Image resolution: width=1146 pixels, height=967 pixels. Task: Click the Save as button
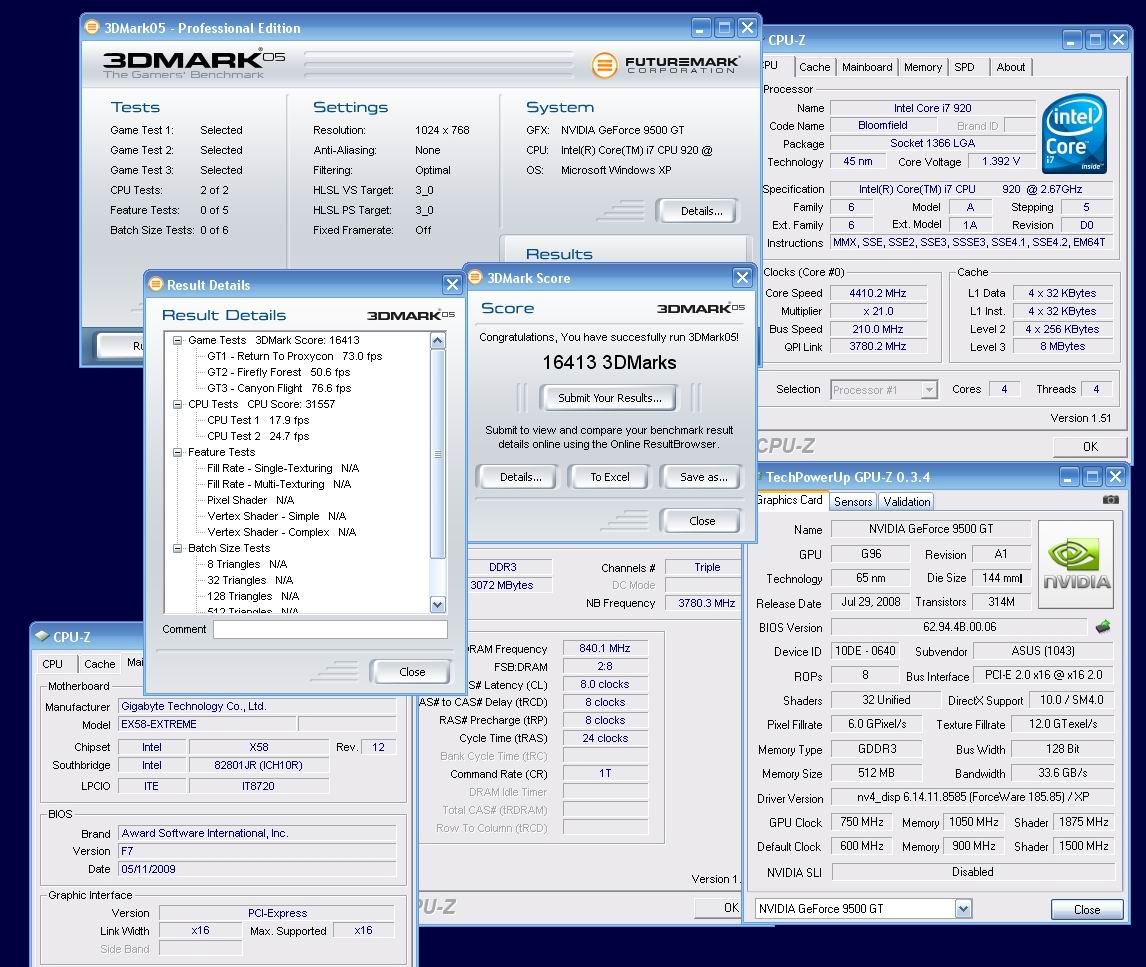(703, 477)
